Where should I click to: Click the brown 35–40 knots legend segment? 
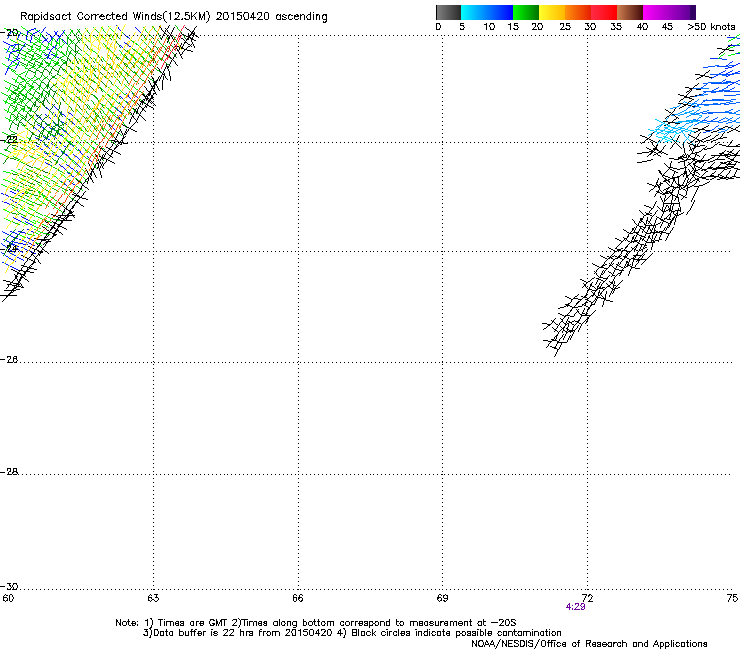tap(630, 12)
